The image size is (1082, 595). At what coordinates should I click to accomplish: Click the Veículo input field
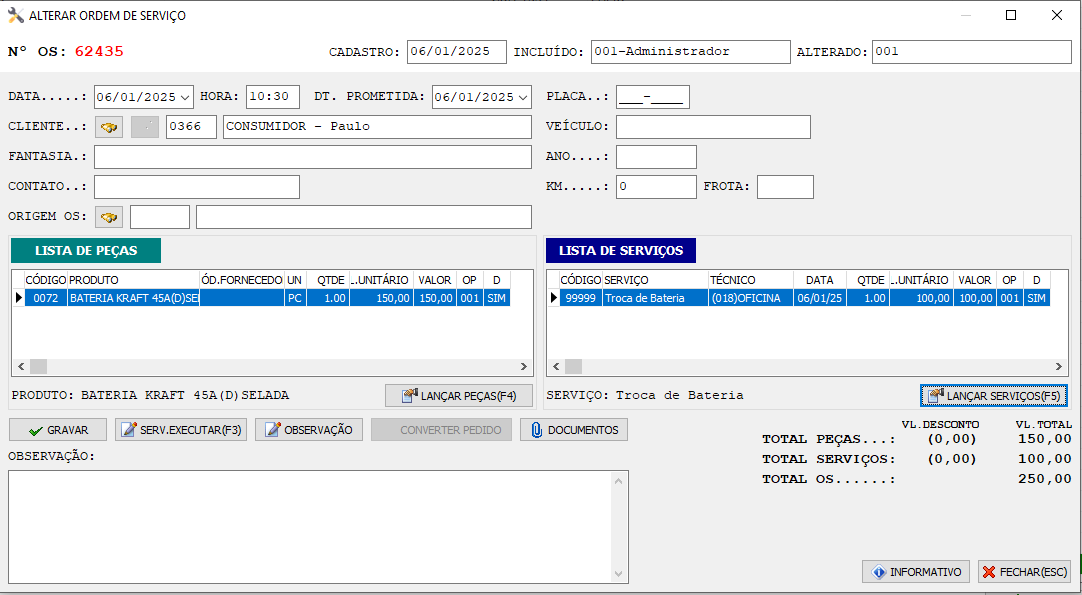[714, 127]
